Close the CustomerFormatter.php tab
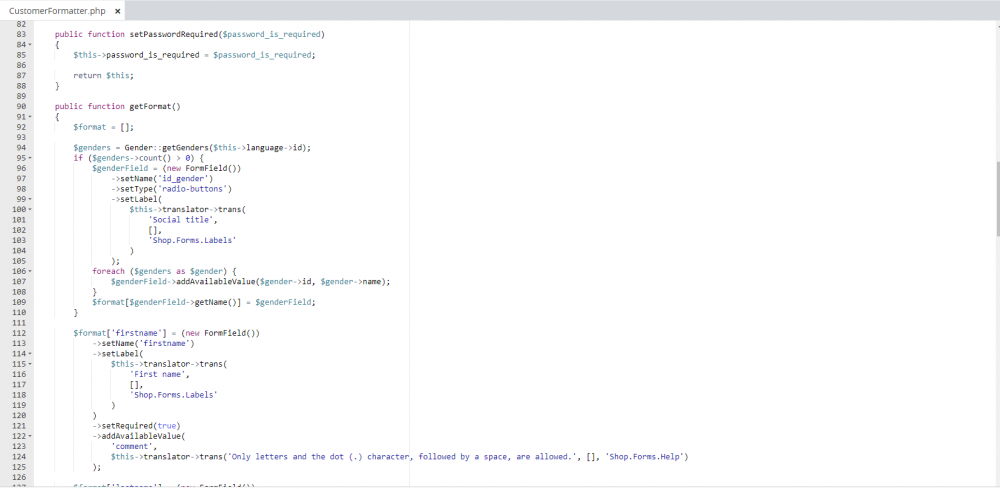The image size is (1000, 489). click(x=117, y=11)
